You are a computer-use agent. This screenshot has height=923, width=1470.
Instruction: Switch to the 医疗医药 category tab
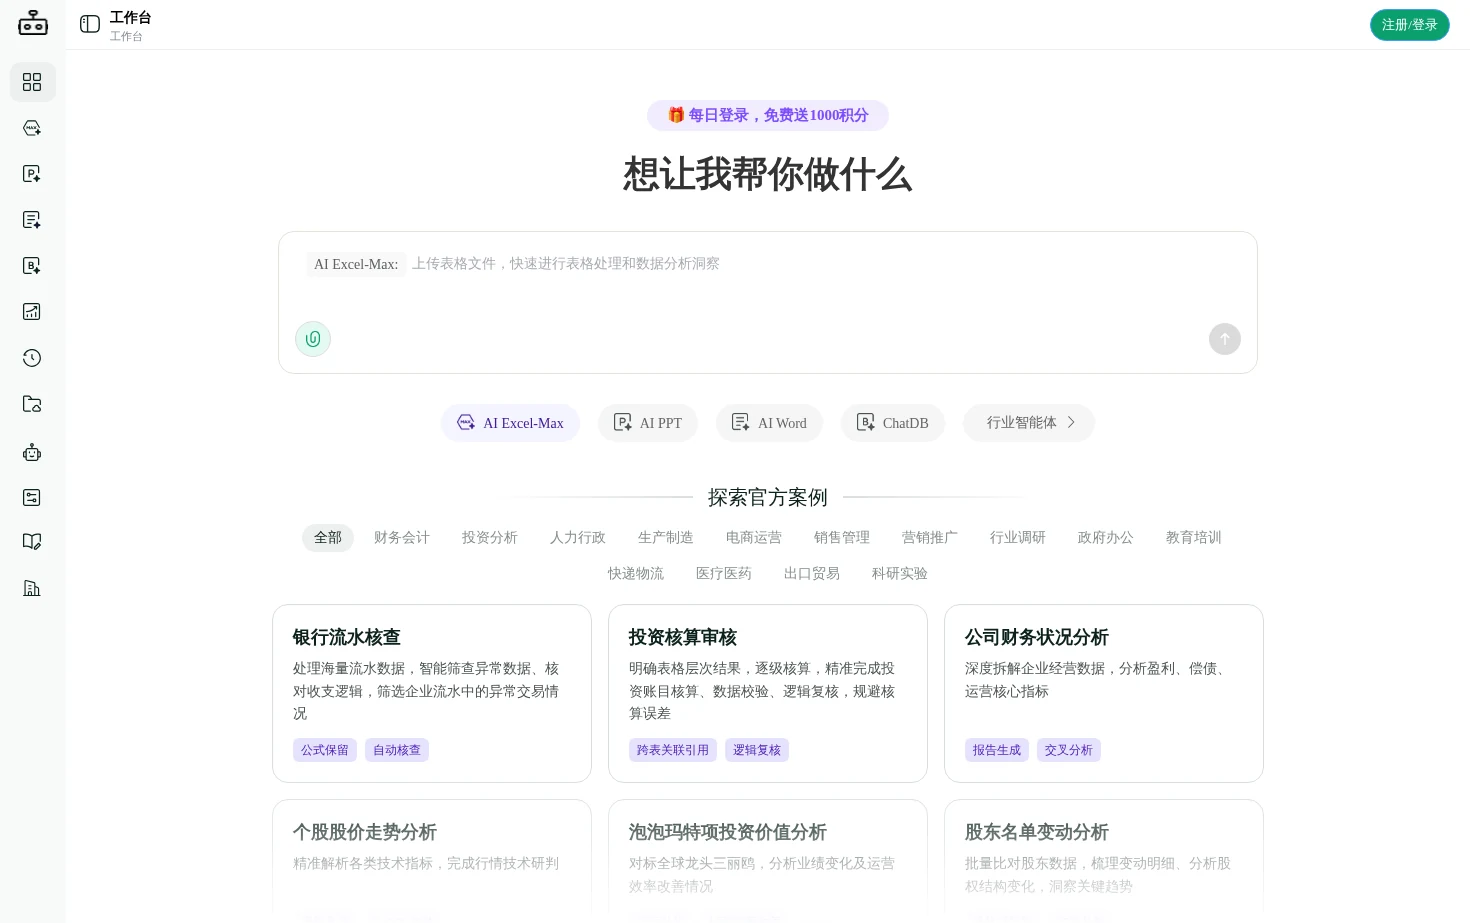pyautogui.click(x=724, y=574)
